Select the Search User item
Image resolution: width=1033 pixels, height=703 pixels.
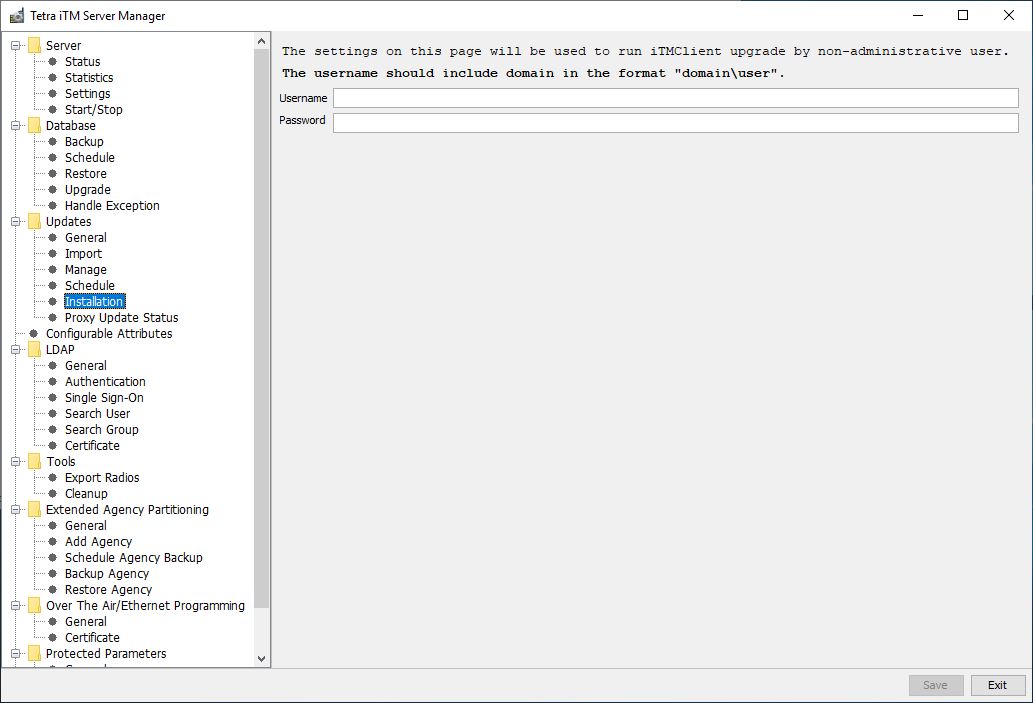click(98, 413)
